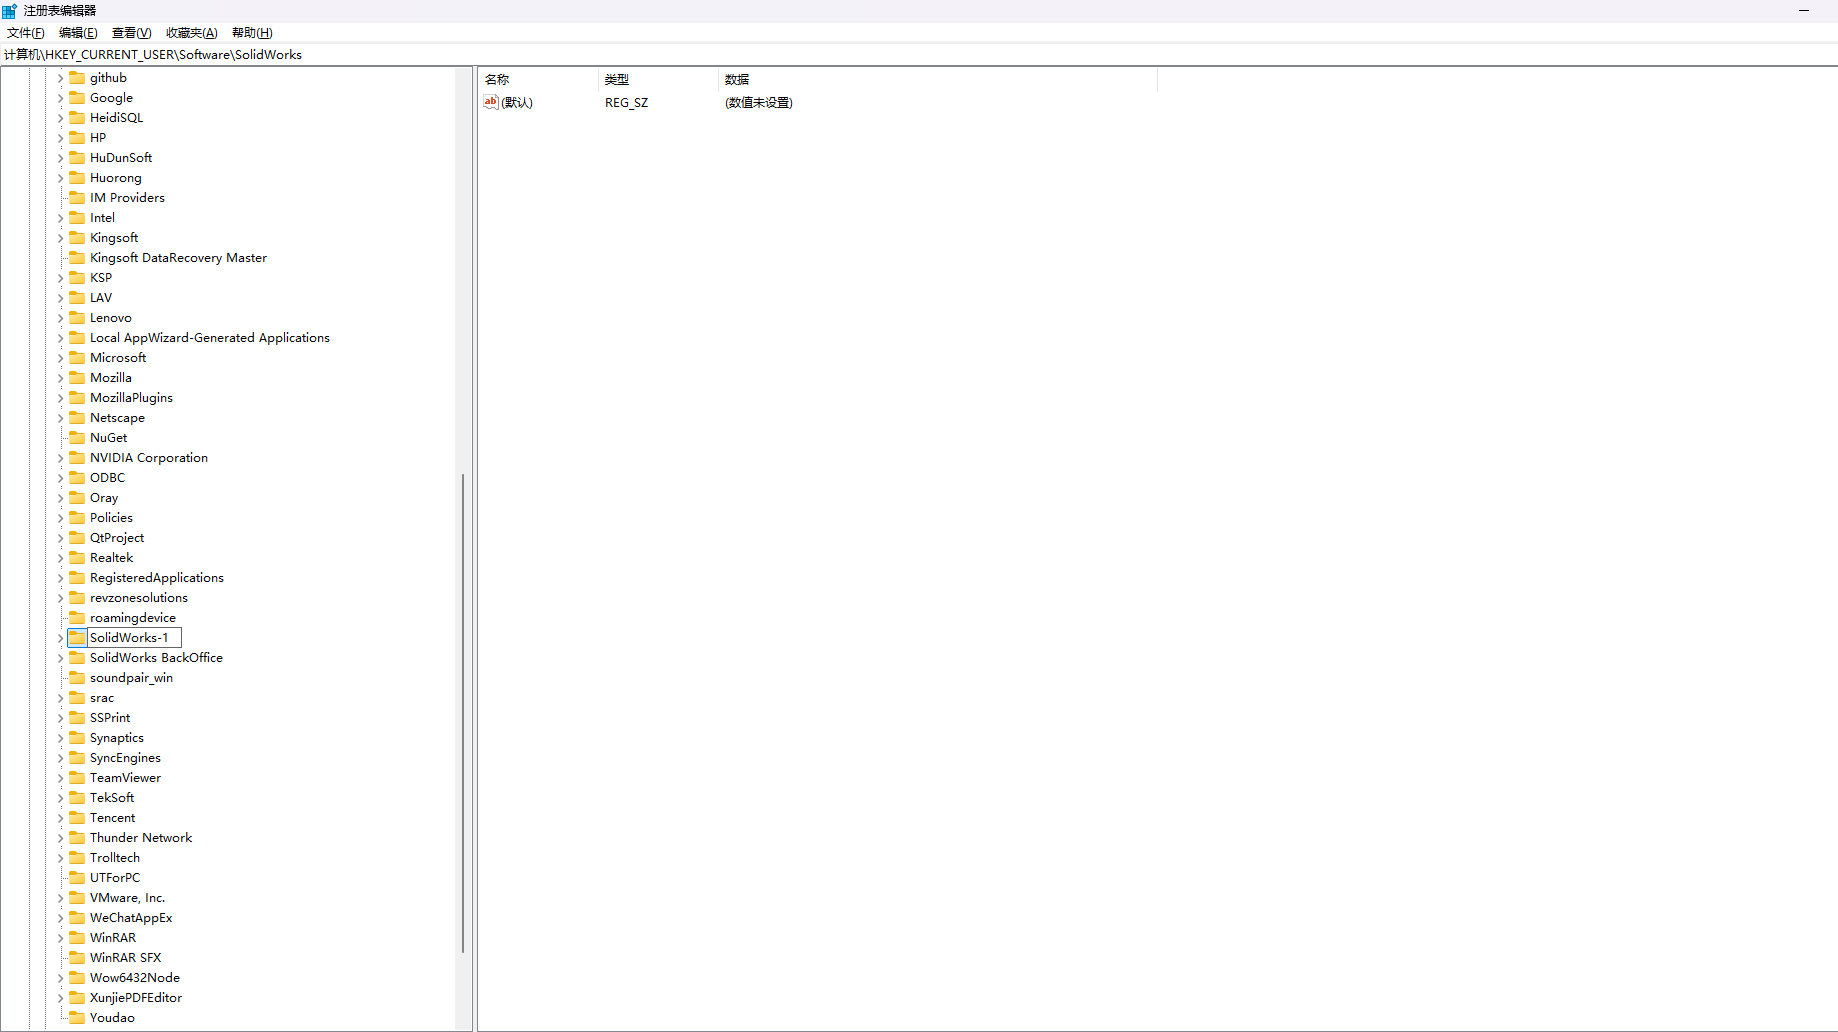The height and width of the screenshot is (1032, 1838).
Task: Select the TekSoft key
Action: click(112, 798)
